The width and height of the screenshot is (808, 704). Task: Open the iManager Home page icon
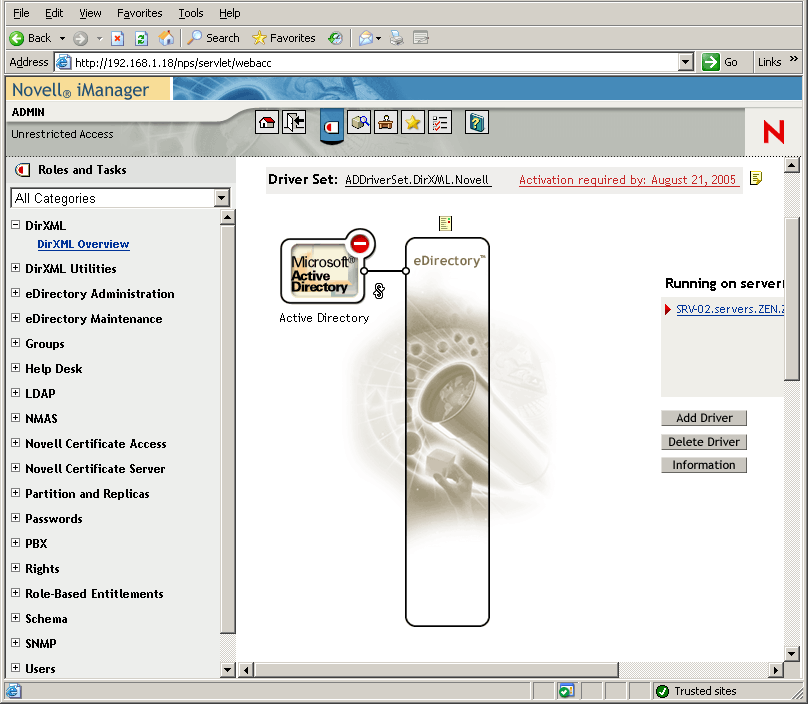pos(267,122)
